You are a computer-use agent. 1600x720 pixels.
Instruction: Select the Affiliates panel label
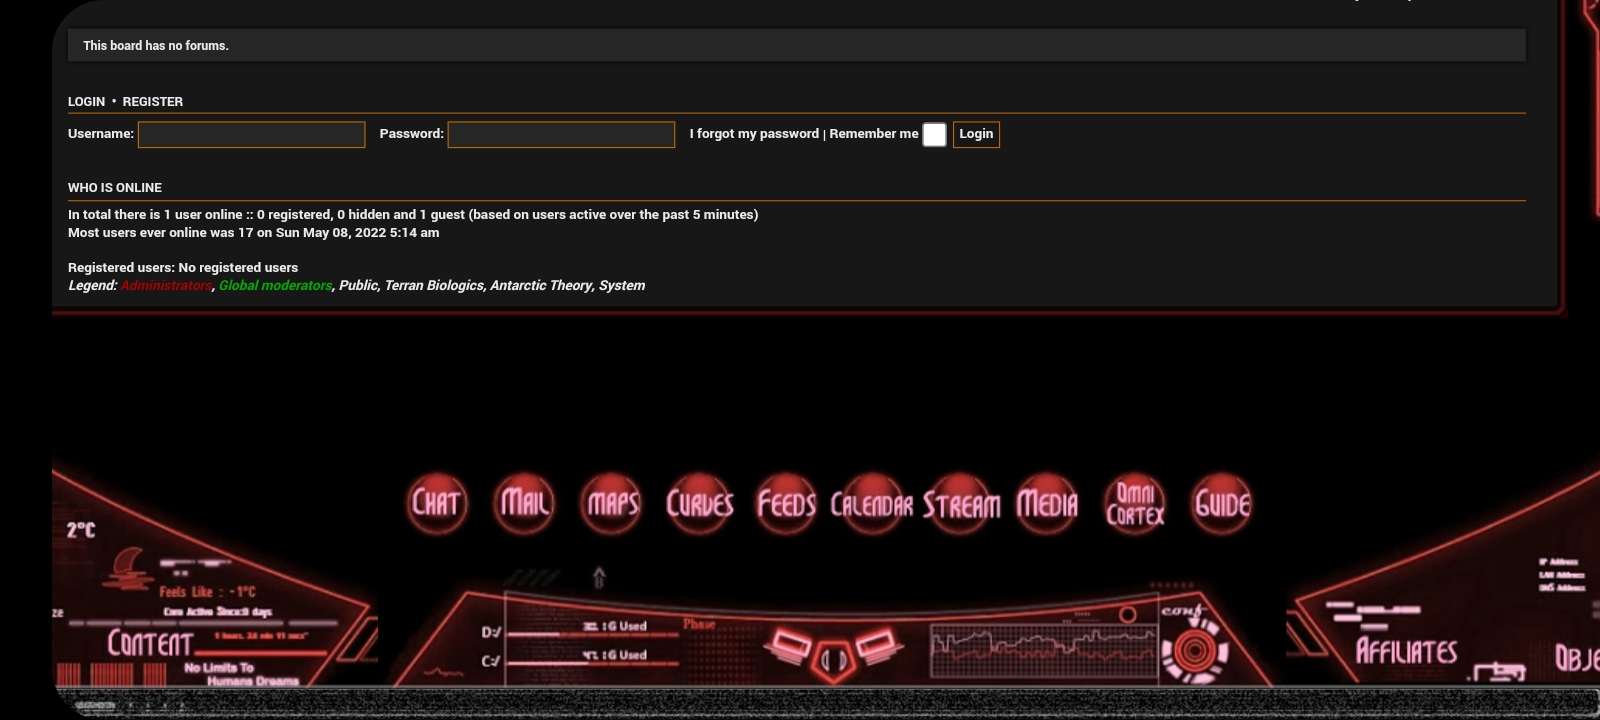tap(1406, 652)
